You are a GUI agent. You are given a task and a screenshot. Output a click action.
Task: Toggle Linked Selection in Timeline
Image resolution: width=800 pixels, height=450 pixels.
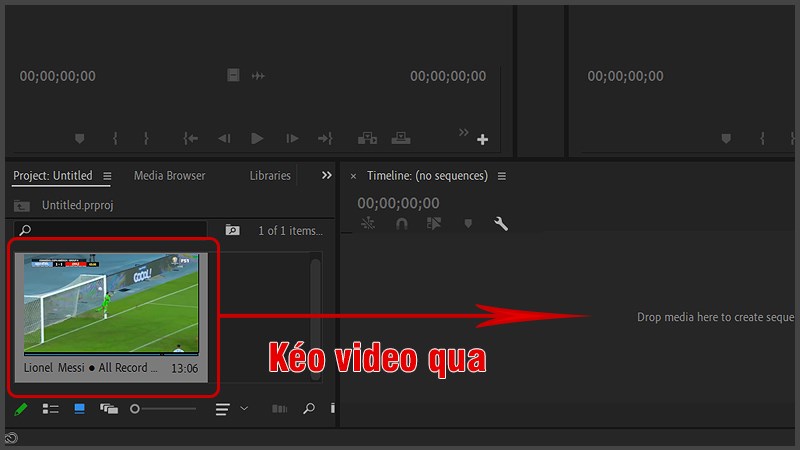coord(434,223)
